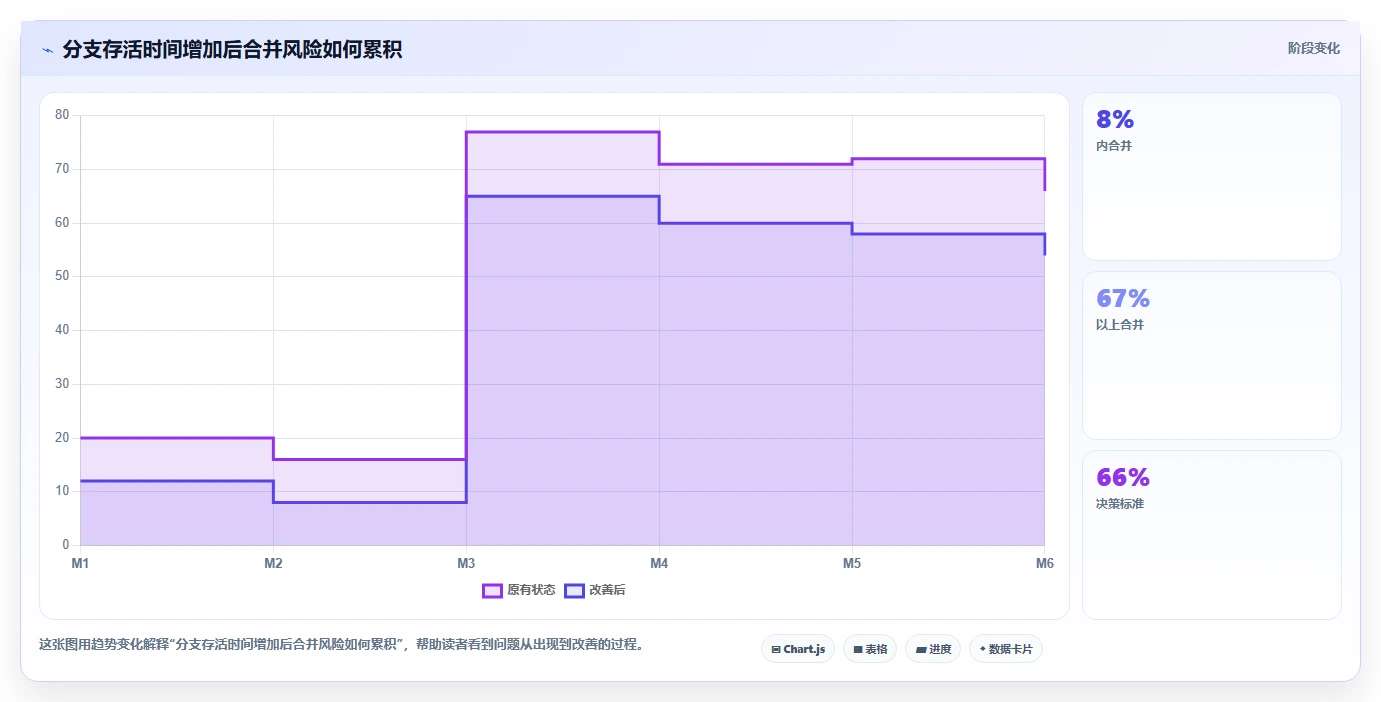Open the 67% 以上合并 stat card
The image size is (1381, 702).
pyautogui.click(x=1211, y=355)
